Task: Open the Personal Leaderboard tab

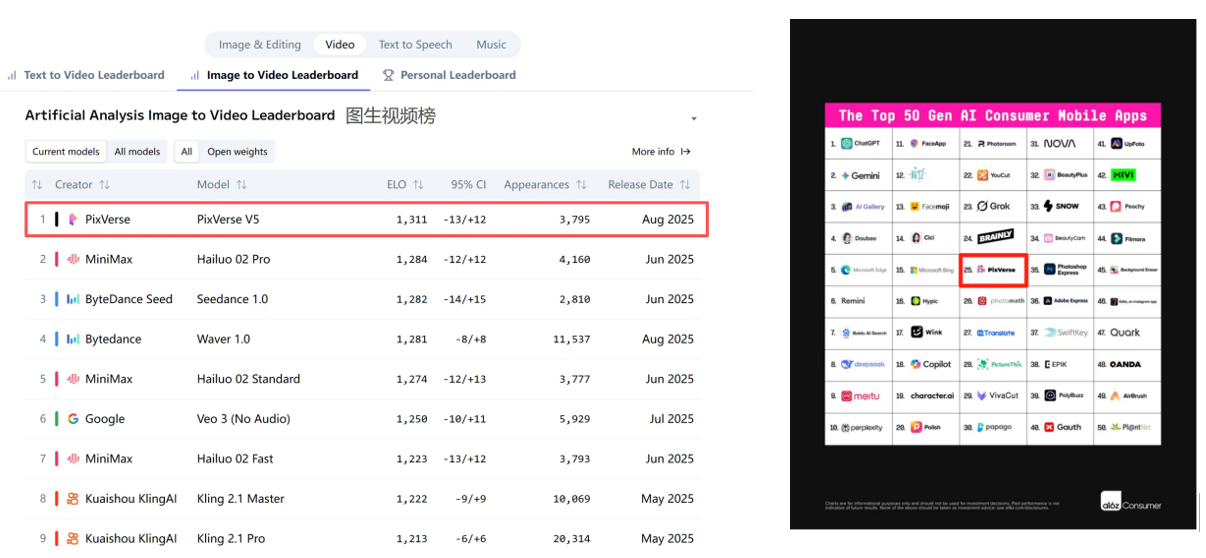Action: point(449,75)
